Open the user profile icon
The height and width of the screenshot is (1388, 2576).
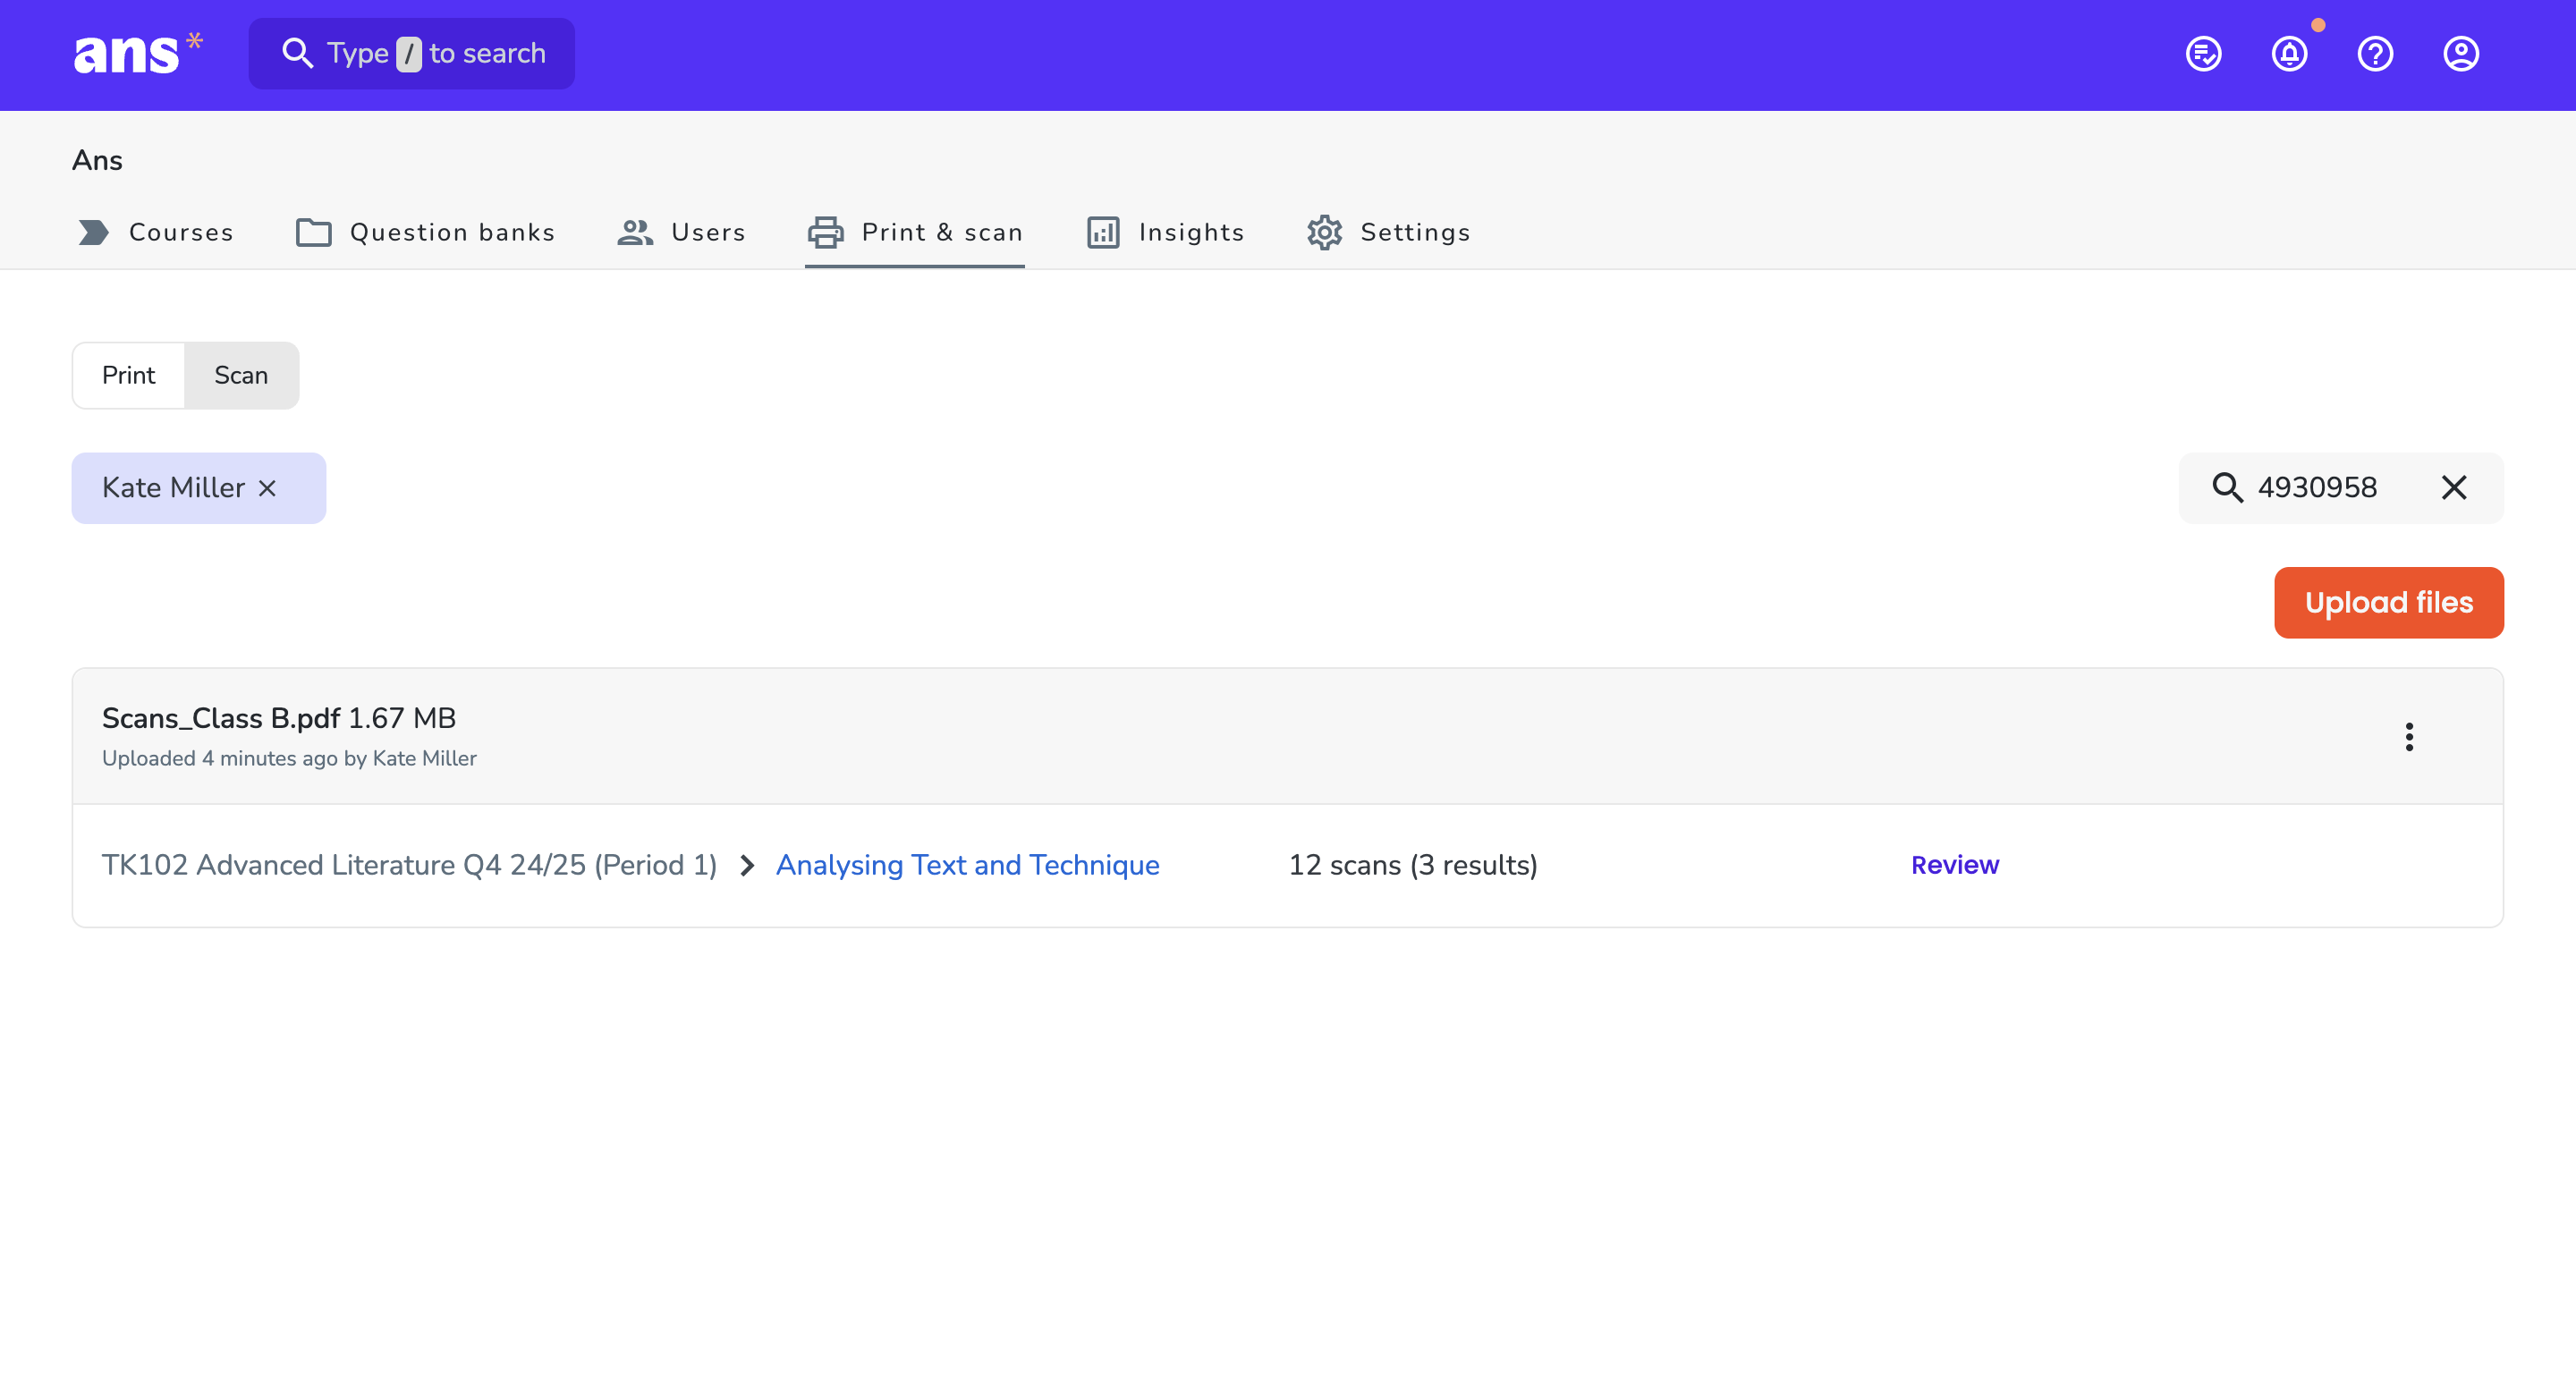pos(2461,54)
